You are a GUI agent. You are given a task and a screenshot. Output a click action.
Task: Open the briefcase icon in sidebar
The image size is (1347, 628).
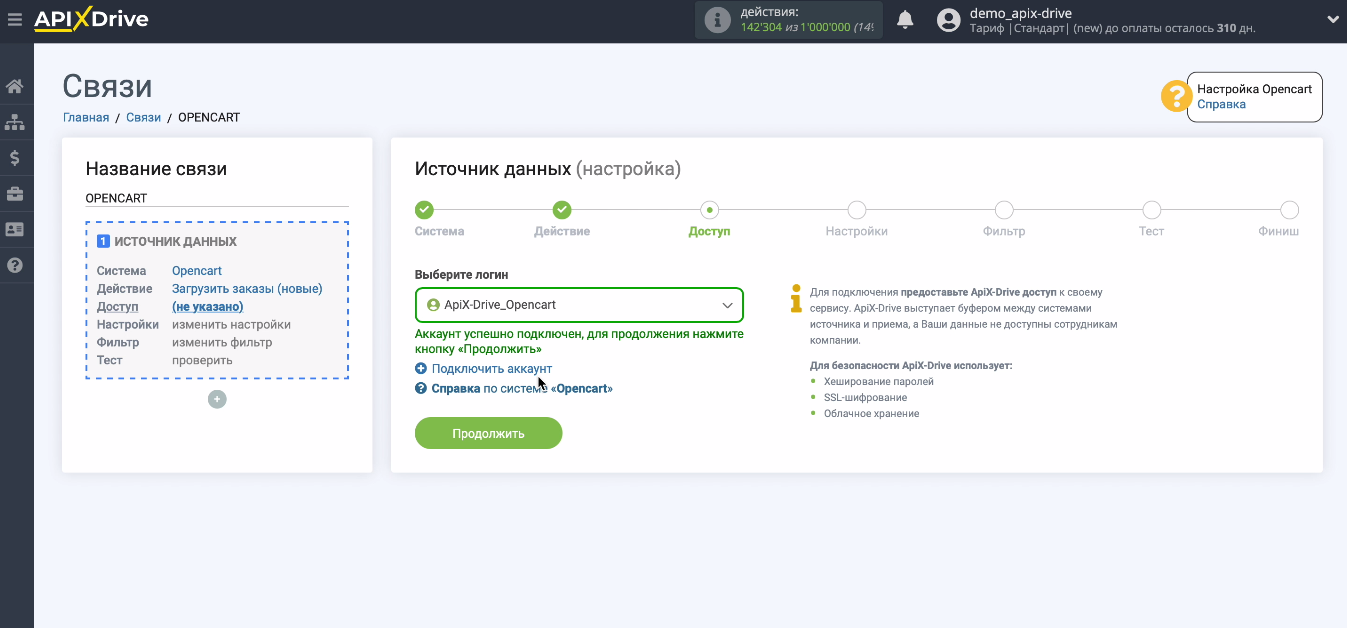15,193
